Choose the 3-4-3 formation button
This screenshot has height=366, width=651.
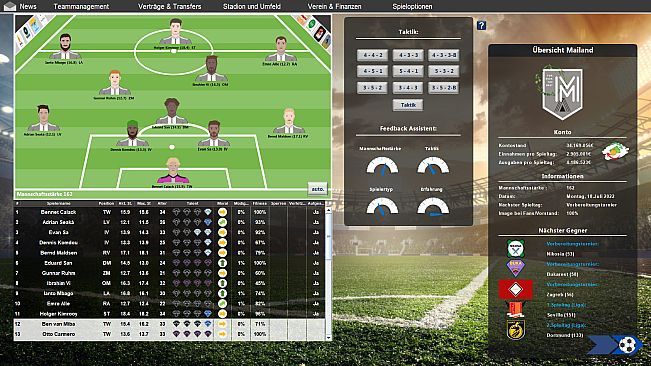click(408, 88)
